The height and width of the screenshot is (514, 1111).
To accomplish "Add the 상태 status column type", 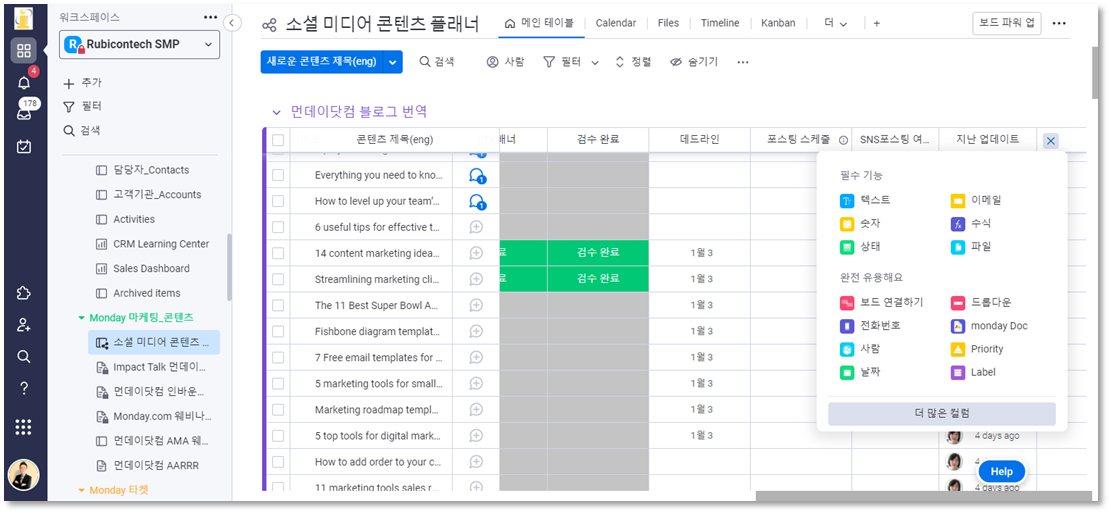I will (x=862, y=247).
